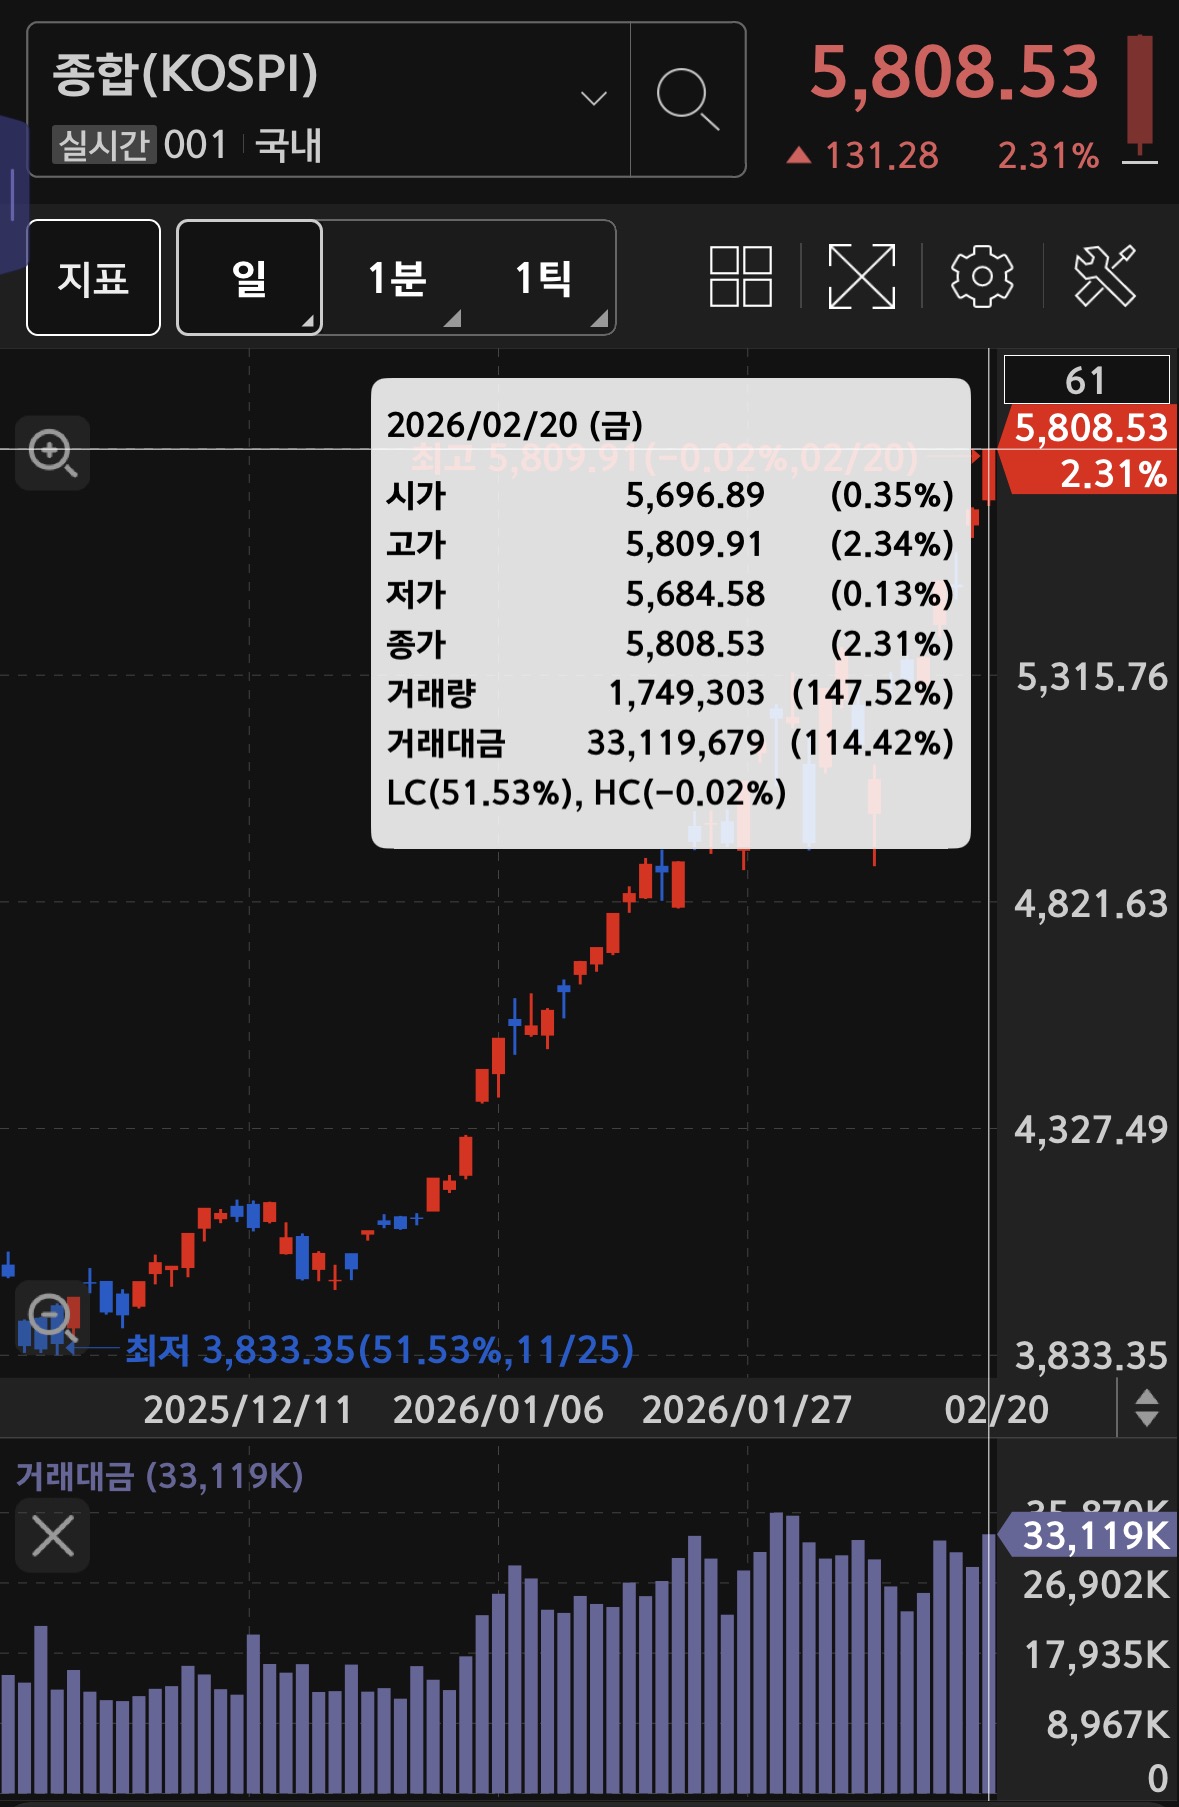Click the 4,821.63 price axis label

[x=1091, y=904]
